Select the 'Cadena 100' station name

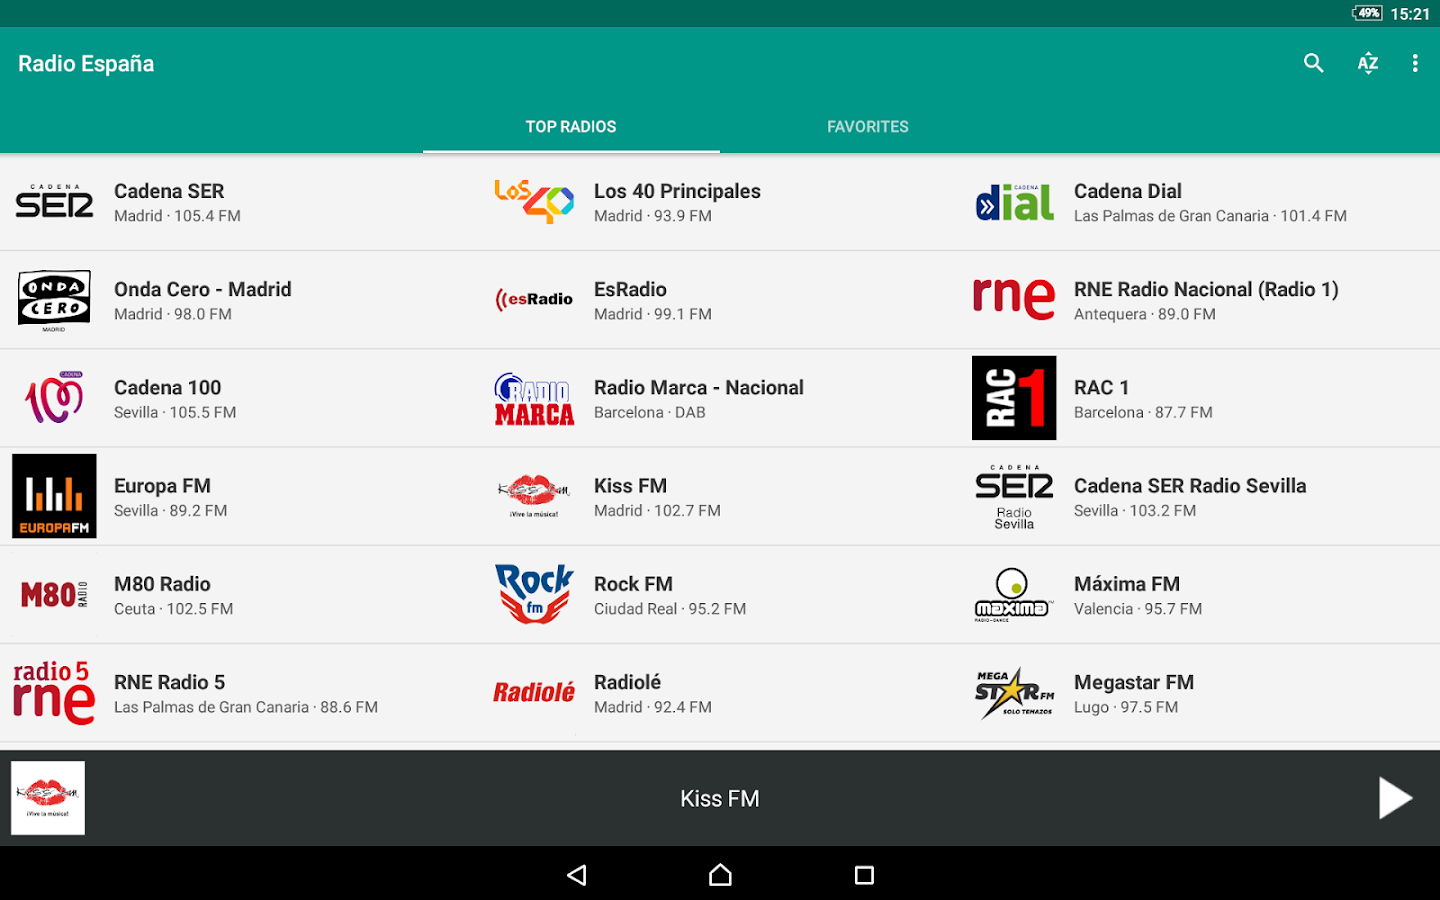[x=168, y=387]
